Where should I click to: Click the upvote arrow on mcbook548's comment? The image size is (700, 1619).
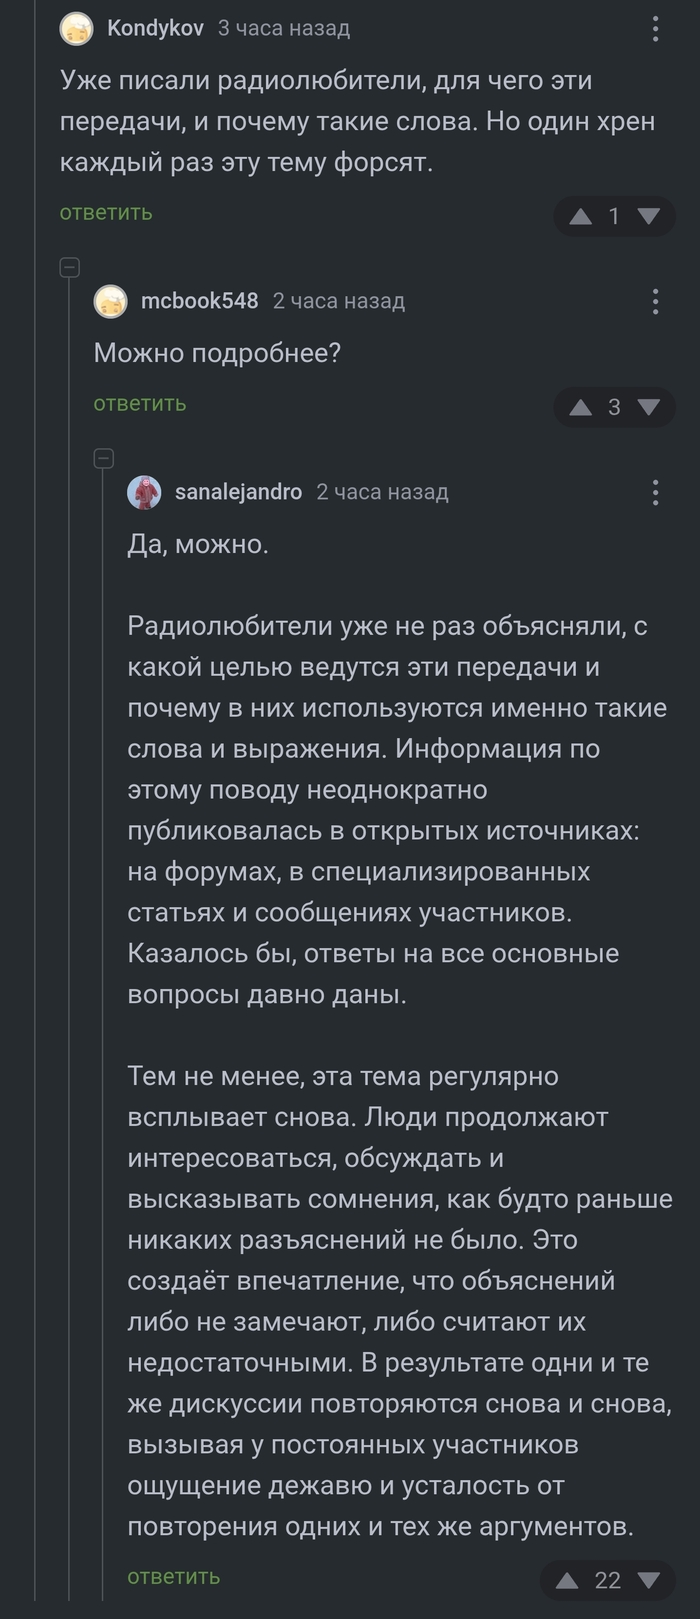tap(578, 406)
